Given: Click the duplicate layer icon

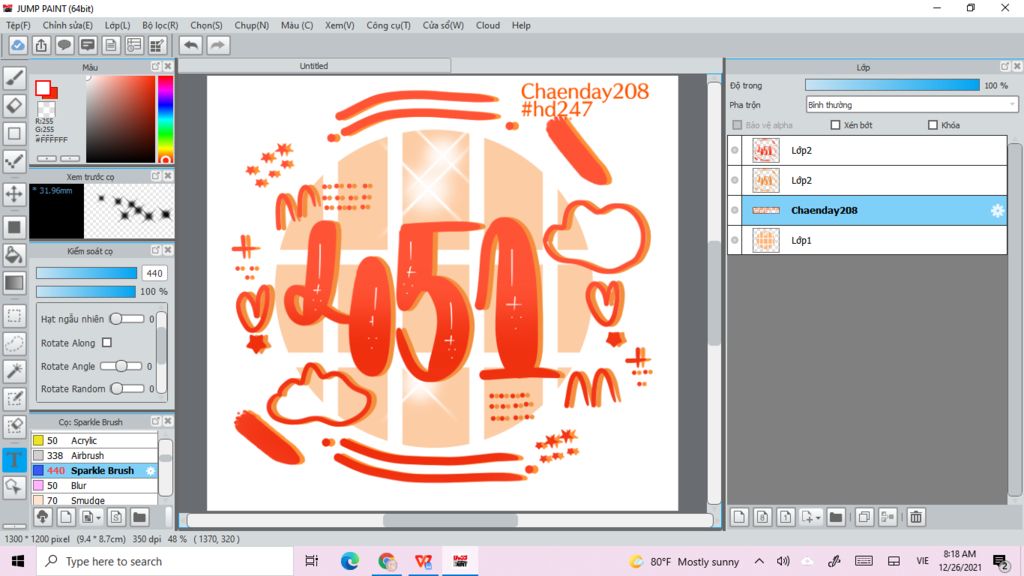Looking at the screenshot, I should tap(864, 517).
